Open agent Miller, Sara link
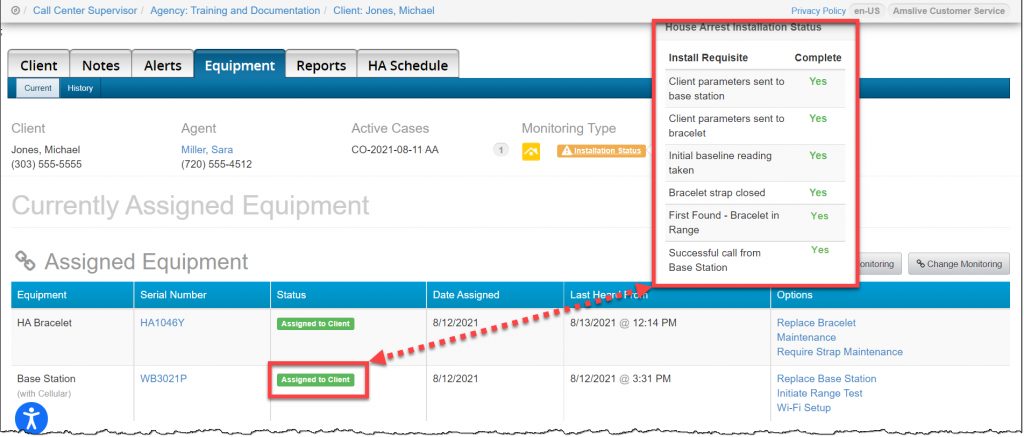The image size is (1024, 437). click(x=207, y=150)
